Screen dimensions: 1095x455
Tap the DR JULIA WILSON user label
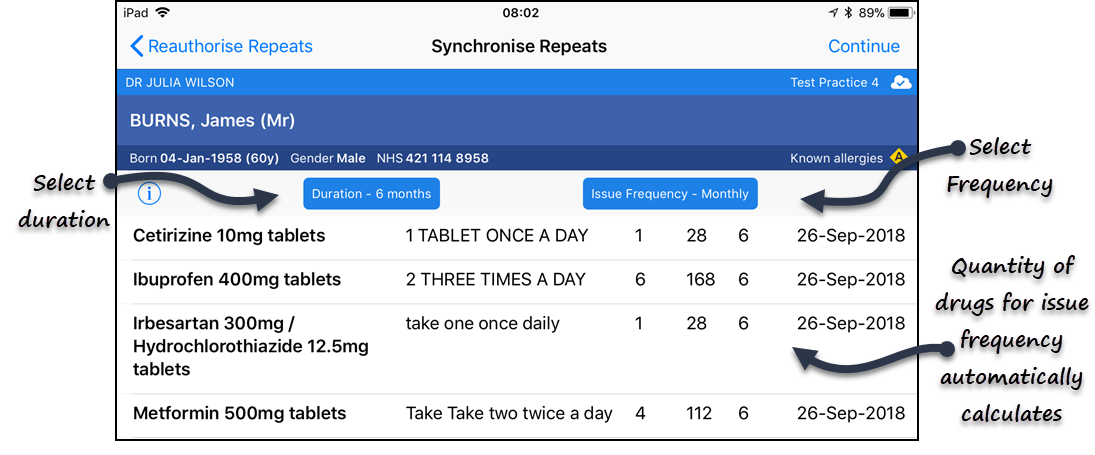pos(180,82)
